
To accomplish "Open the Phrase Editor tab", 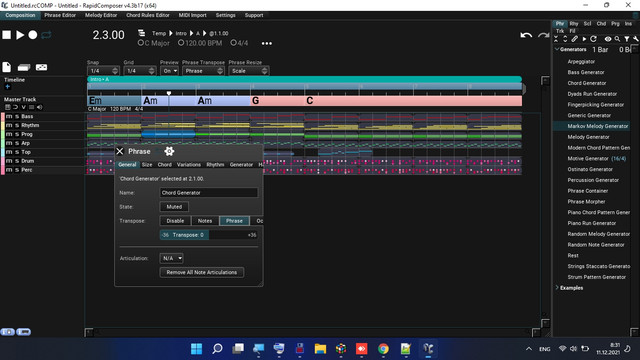I will 60,15.
